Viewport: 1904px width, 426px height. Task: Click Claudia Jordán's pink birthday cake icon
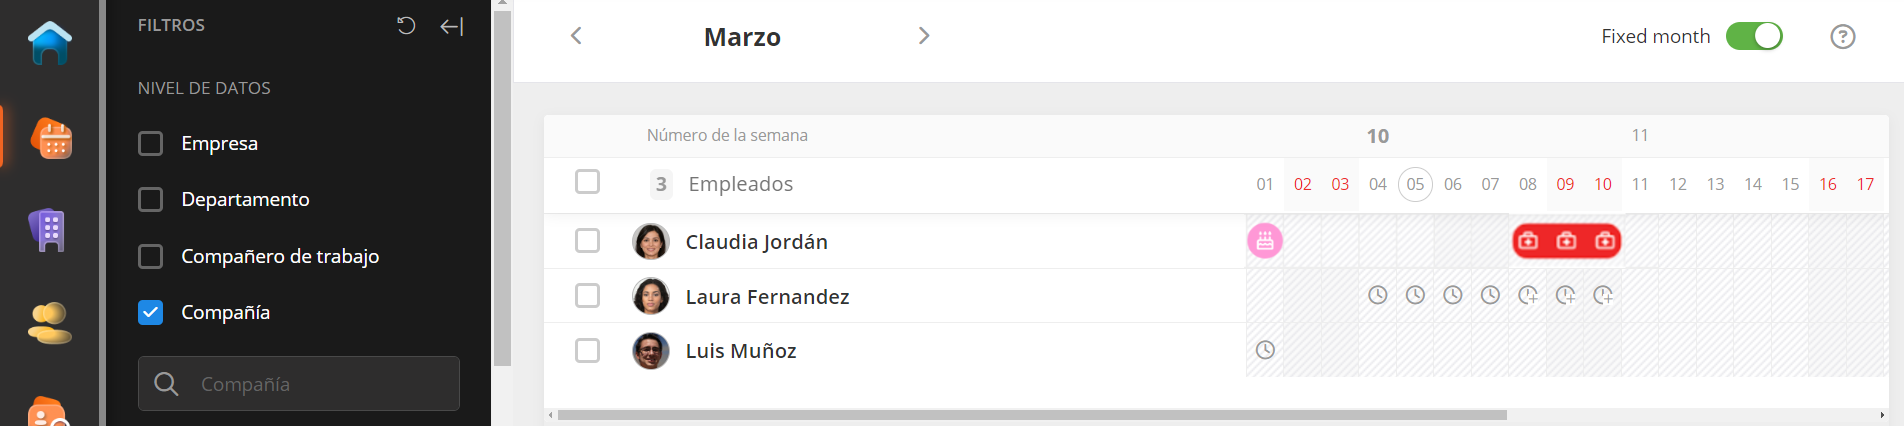pyautogui.click(x=1265, y=241)
